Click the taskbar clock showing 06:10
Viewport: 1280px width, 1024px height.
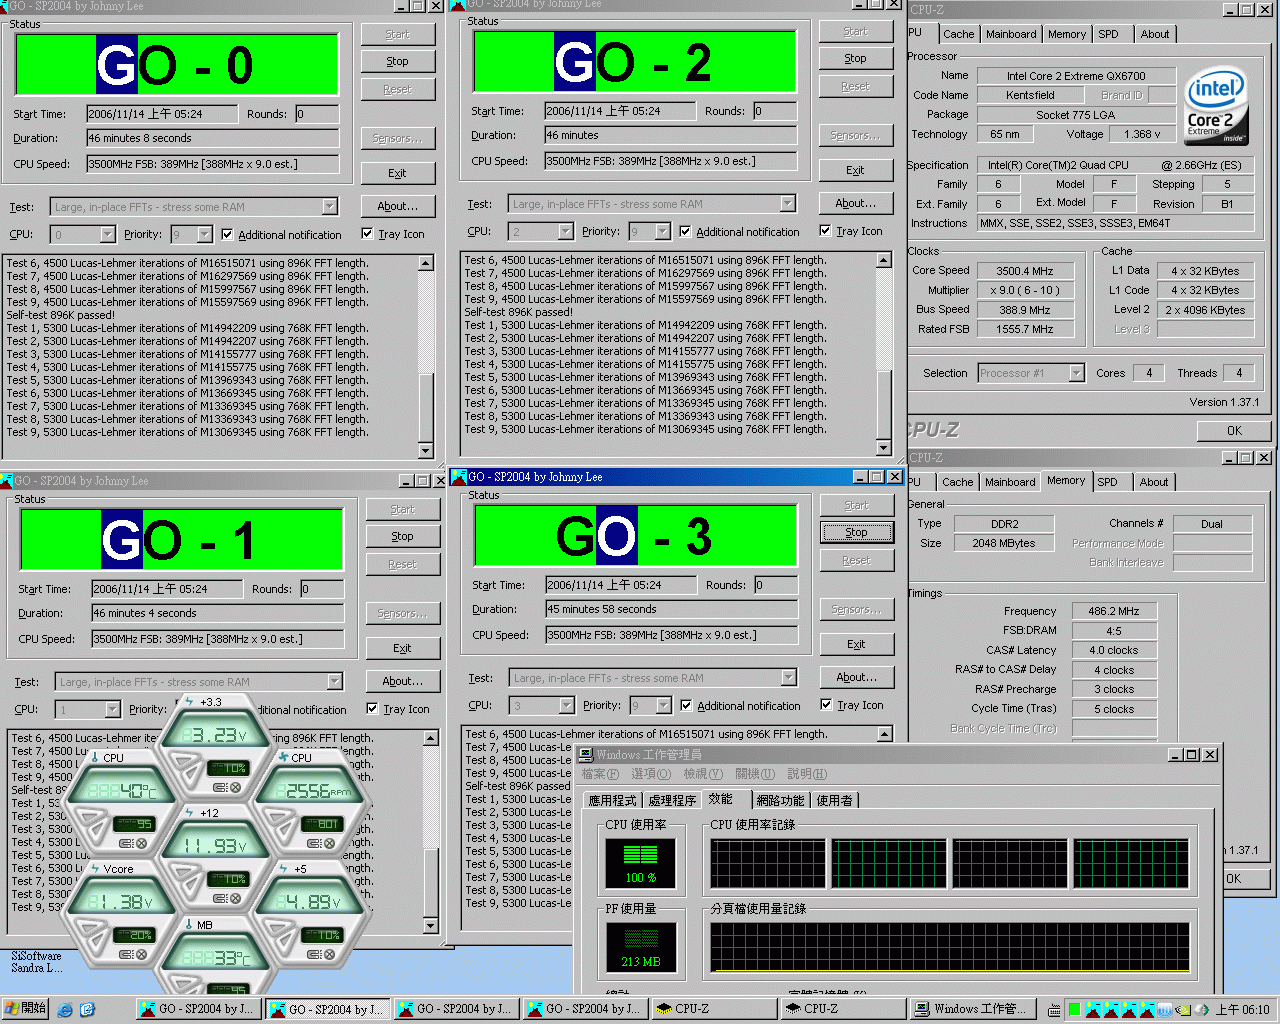(x=1242, y=1009)
